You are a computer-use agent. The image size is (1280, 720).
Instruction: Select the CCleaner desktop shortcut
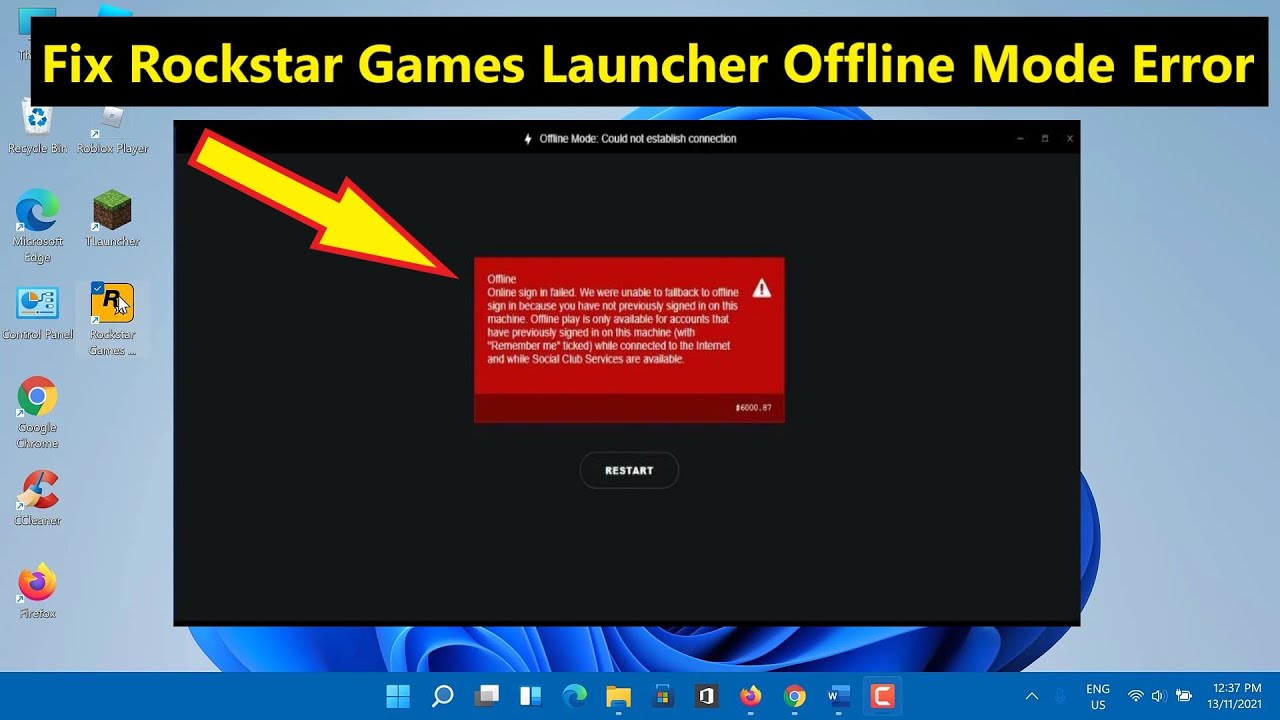pyautogui.click(x=37, y=499)
